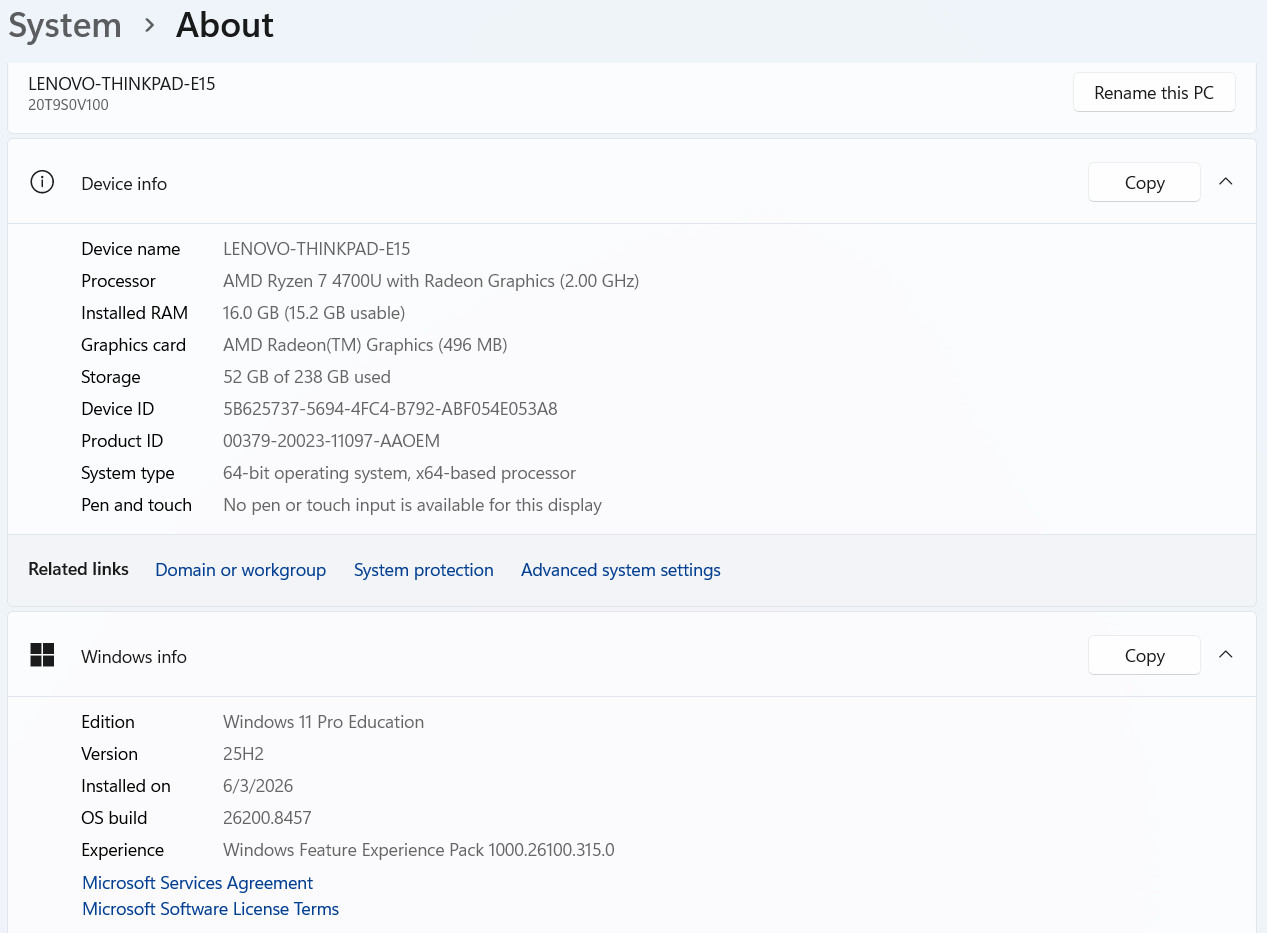1267x933 pixels.
Task: Click the Installed RAM row label
Action: [x=134, y=313]
